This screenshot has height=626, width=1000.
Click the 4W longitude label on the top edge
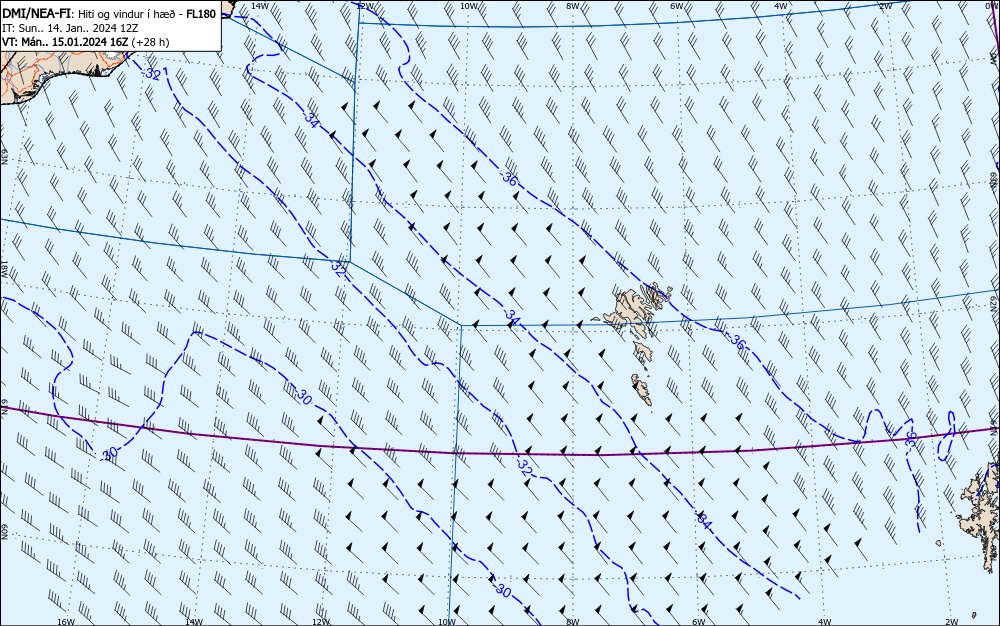[x=781, y=6]
